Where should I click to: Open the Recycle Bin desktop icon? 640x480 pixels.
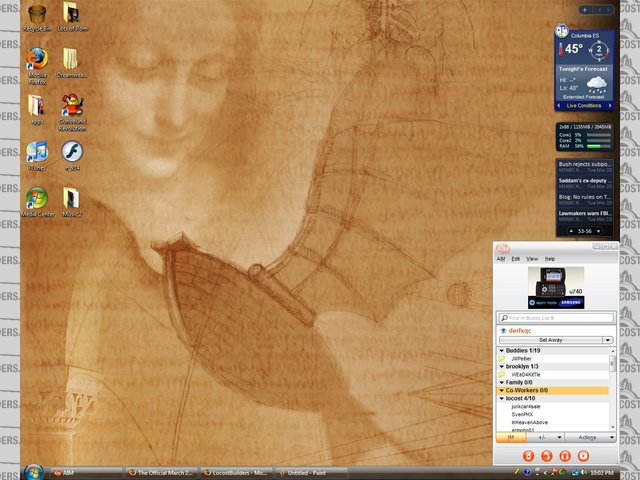coord(37,16)
